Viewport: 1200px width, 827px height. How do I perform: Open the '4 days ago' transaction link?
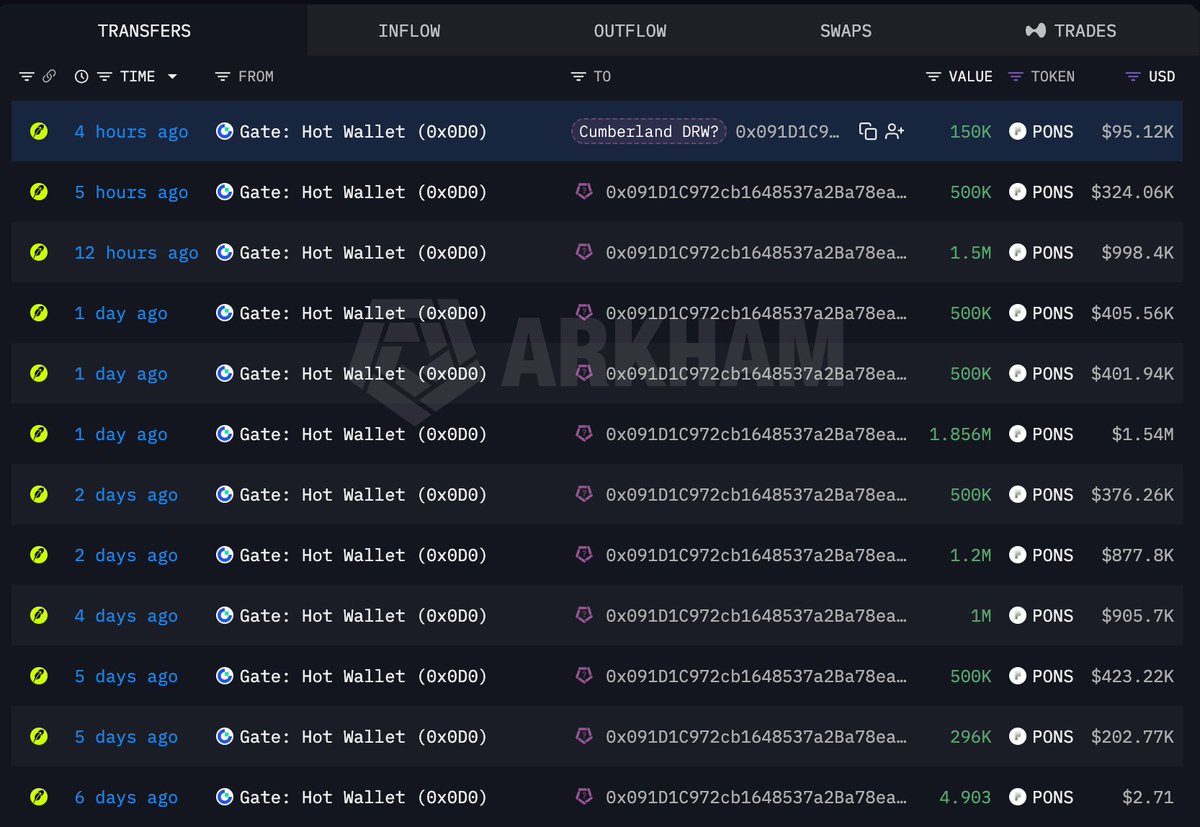click(126, 616)
